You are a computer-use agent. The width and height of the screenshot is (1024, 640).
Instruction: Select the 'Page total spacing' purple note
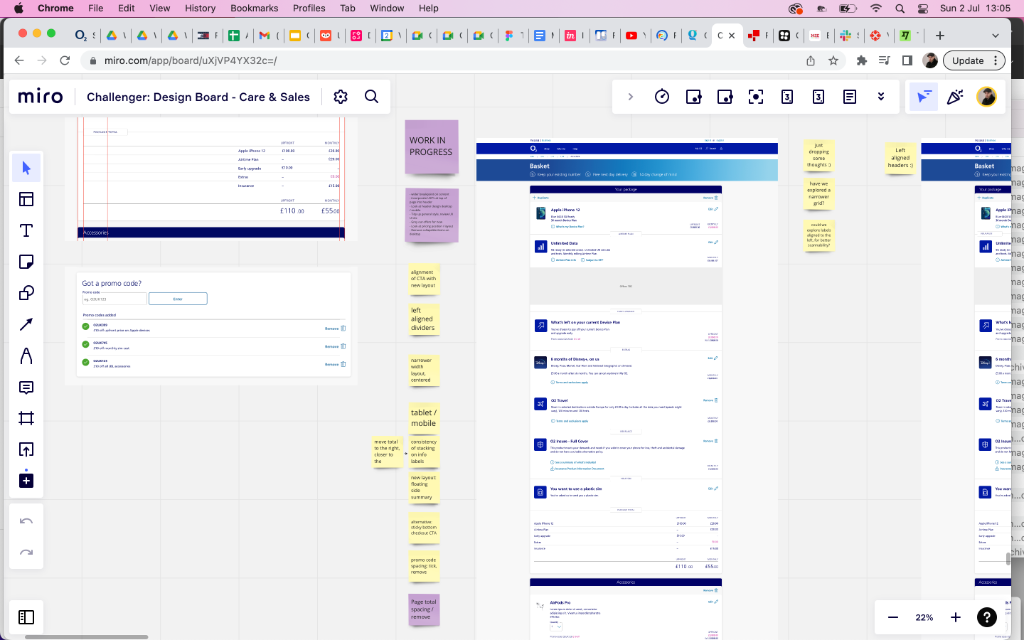click(x=423, y=609)
